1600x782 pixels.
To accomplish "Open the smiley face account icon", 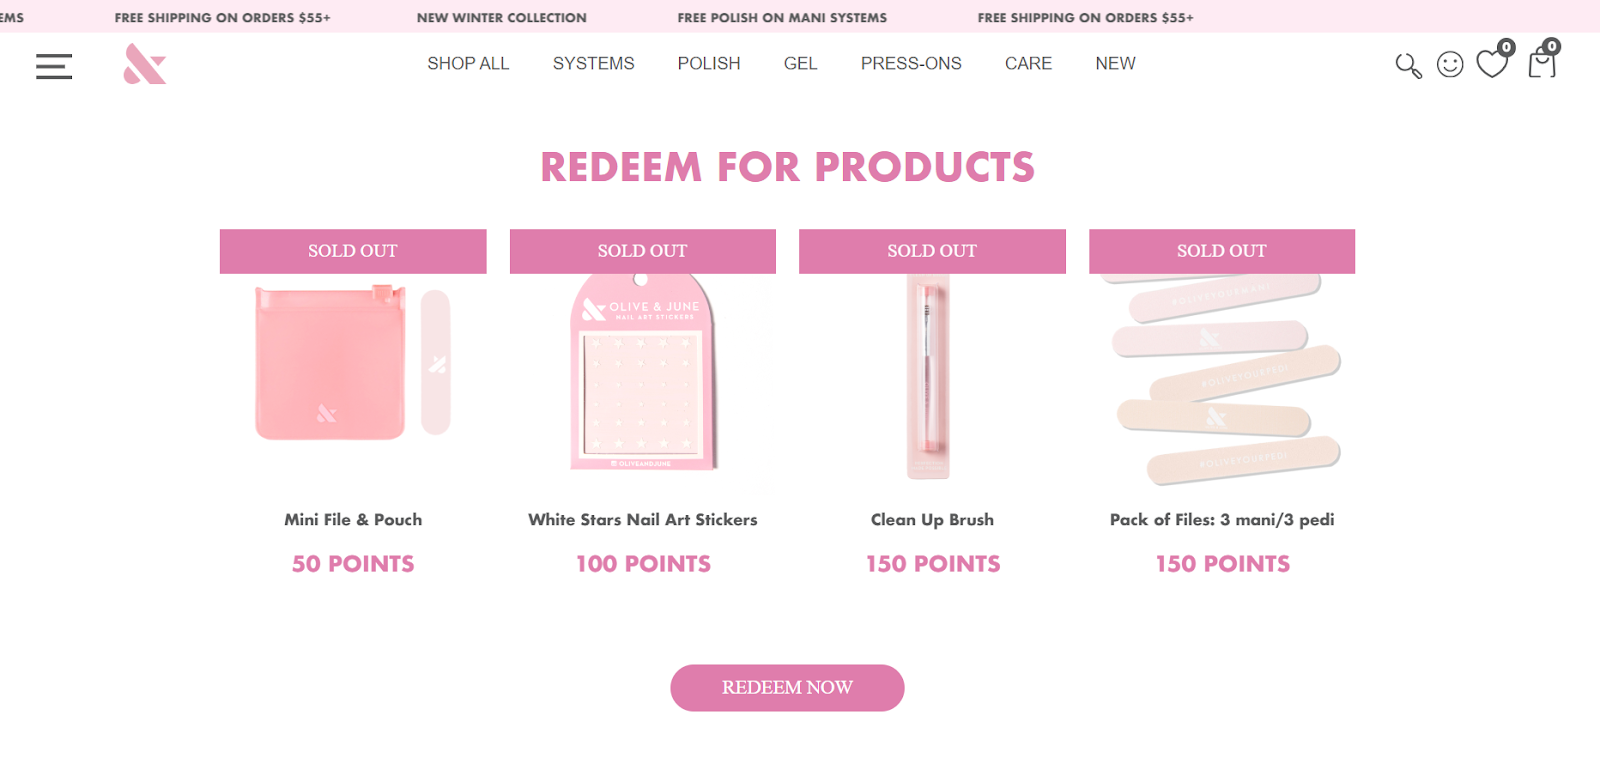I will pyautogui.click(x=1450, y=65).
